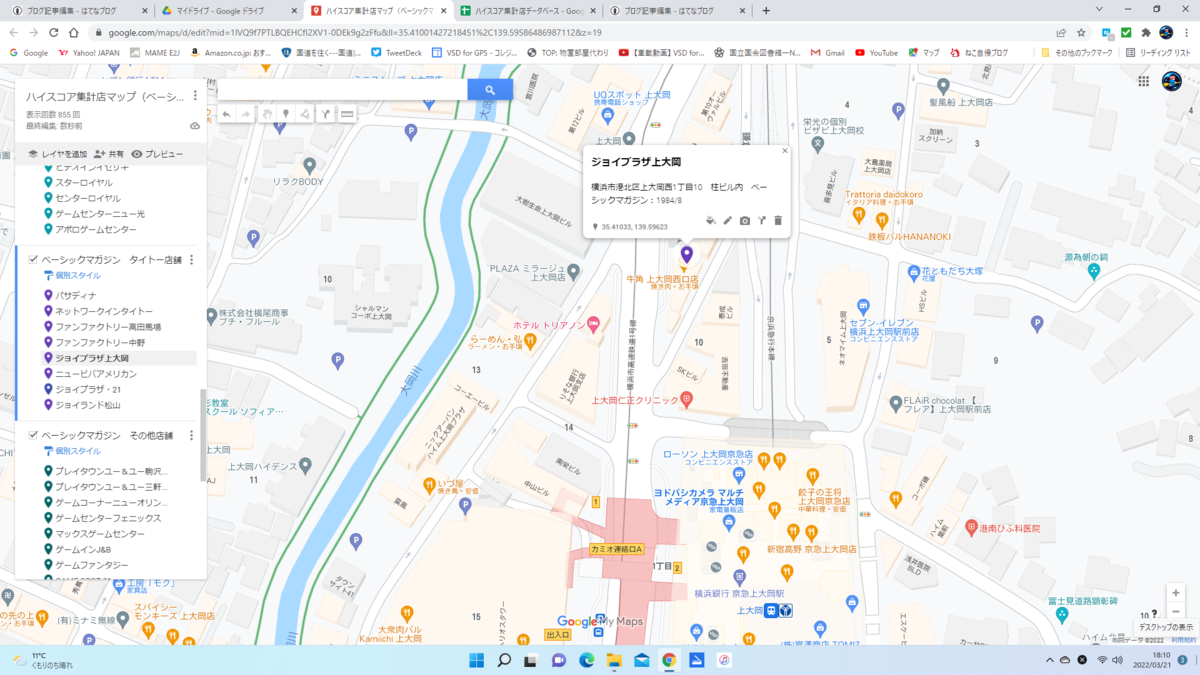Delete the marker with trash icon
The height and width of the screenshot is (675, 1200).
click(x=778, y=221)
